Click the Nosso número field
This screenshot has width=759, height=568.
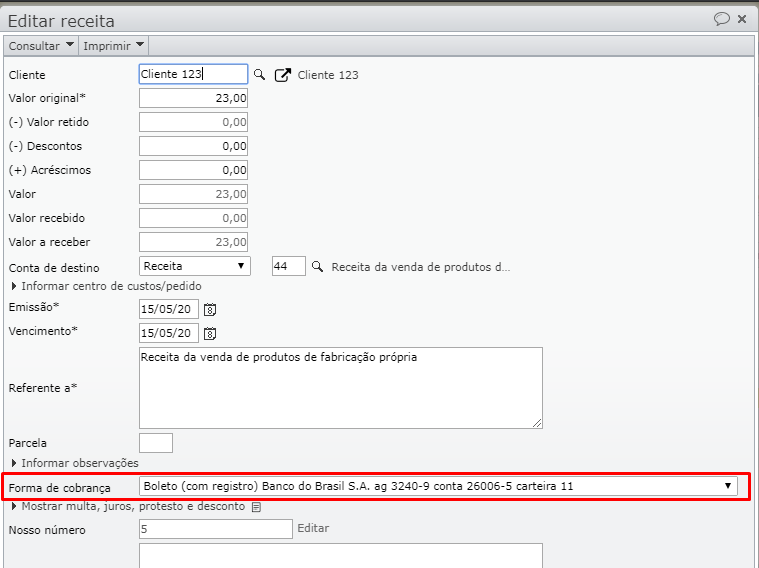215,529
